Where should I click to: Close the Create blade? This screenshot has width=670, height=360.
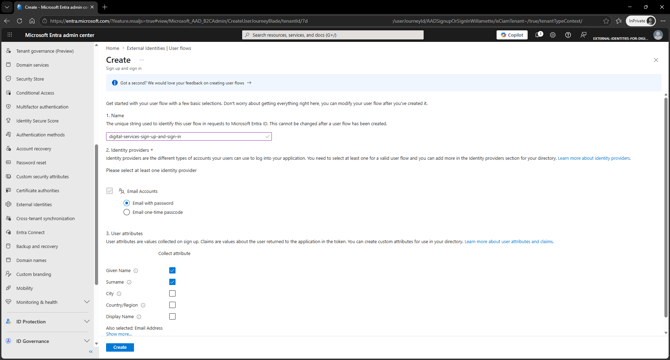(656, 60)
